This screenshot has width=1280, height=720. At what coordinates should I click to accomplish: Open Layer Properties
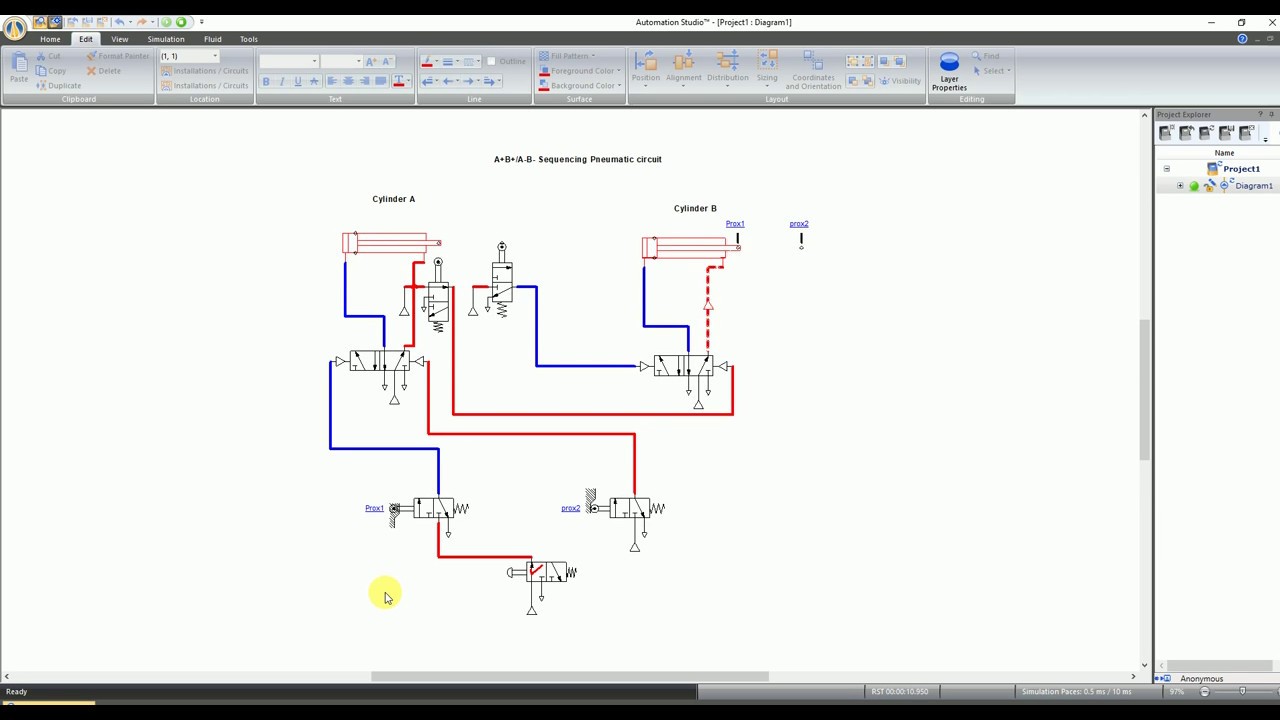pyautogui.click(x=949, y=72)
